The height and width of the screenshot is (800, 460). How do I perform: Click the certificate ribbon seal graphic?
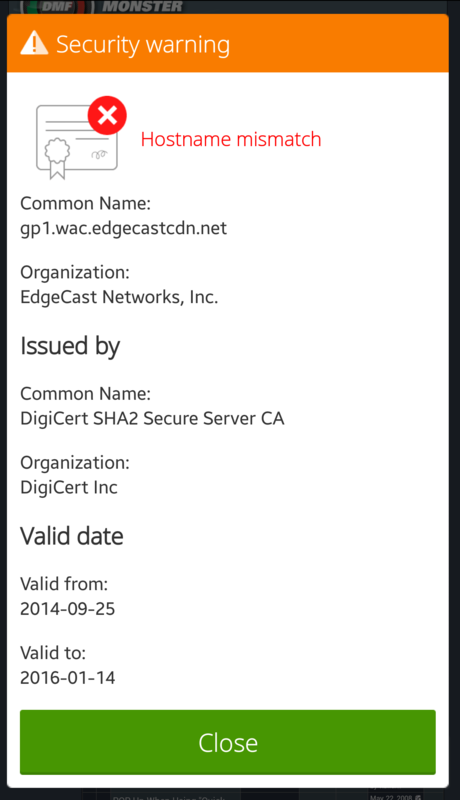(57, 158)
